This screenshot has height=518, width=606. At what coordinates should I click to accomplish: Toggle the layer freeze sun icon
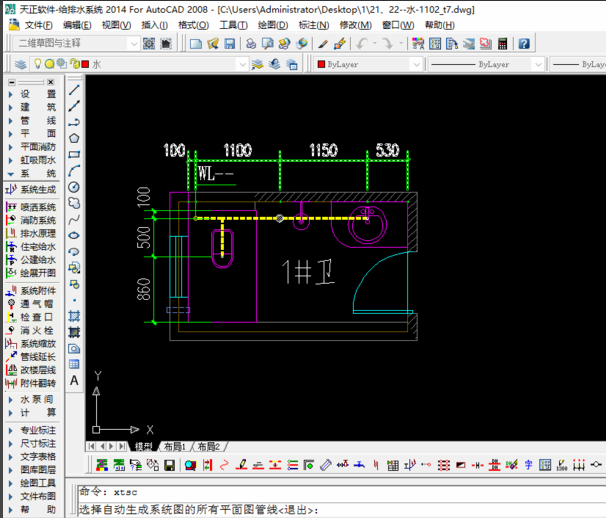tap(49, 64)
